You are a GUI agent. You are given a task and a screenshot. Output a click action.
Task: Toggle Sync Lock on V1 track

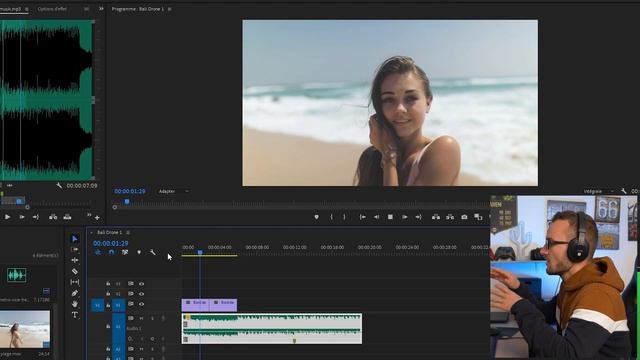tap(131, 304)
